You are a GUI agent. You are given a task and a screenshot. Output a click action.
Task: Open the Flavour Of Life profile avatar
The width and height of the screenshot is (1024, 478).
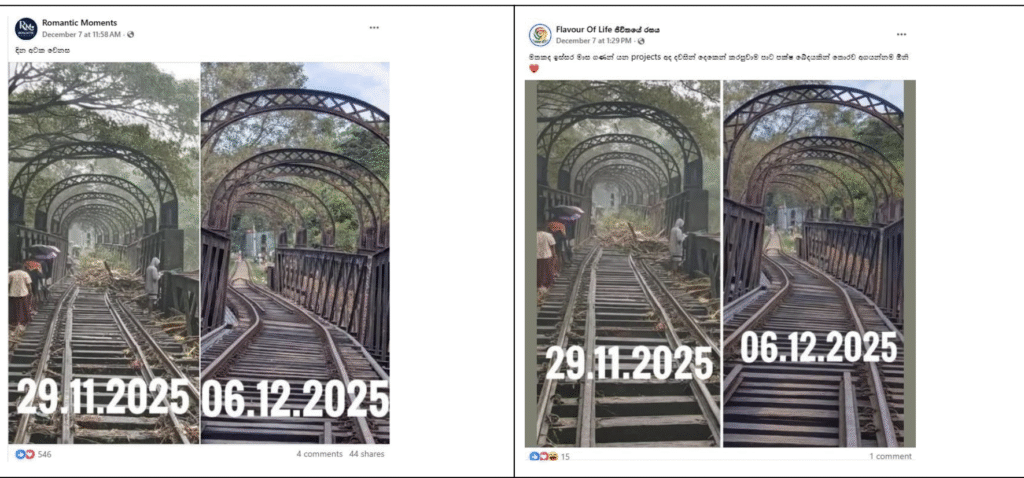(x=540, y=35)
